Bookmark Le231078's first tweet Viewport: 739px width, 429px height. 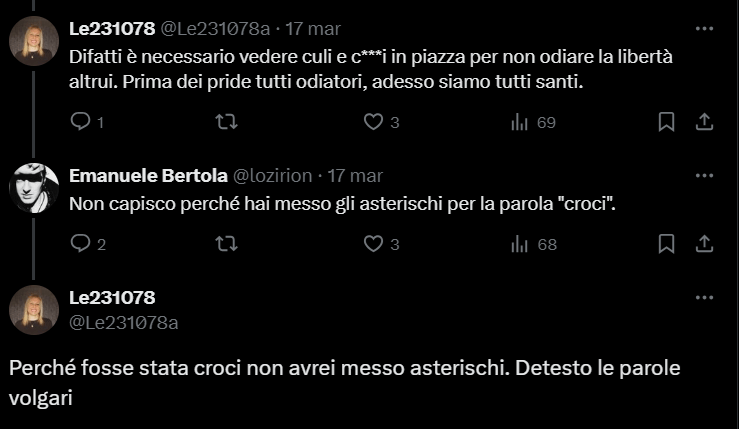pos(666,122)
